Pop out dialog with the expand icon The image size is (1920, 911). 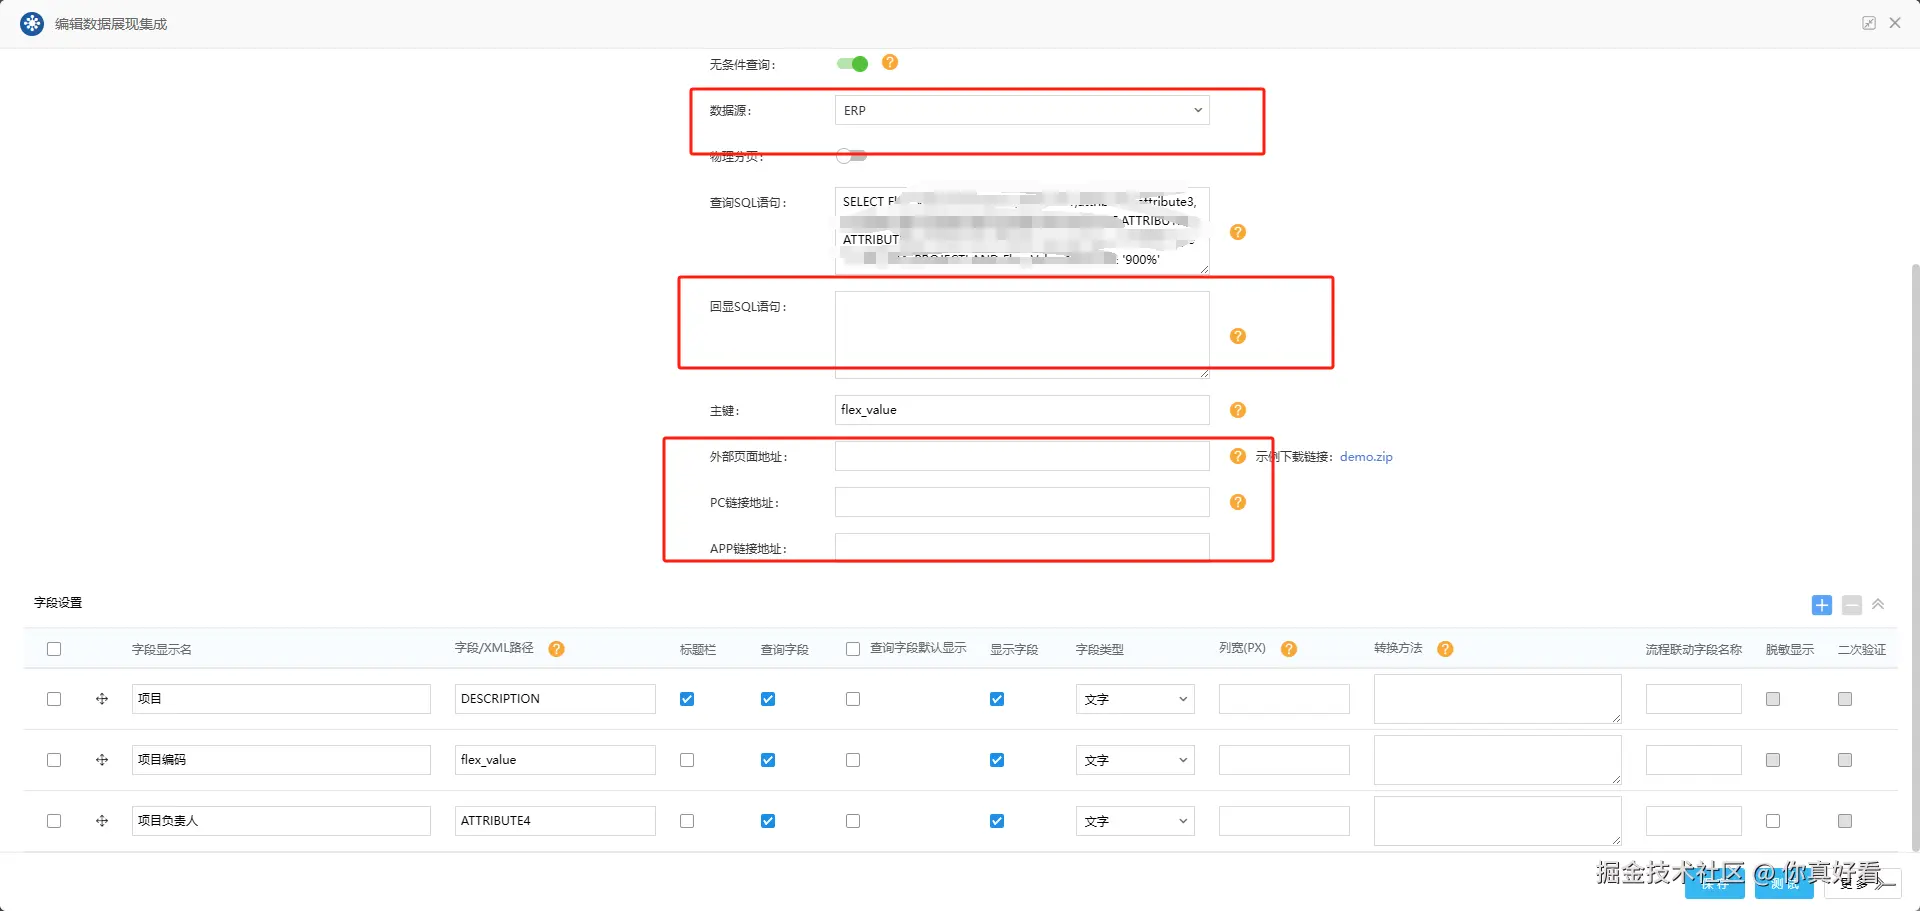click(x=1869, y=23)
